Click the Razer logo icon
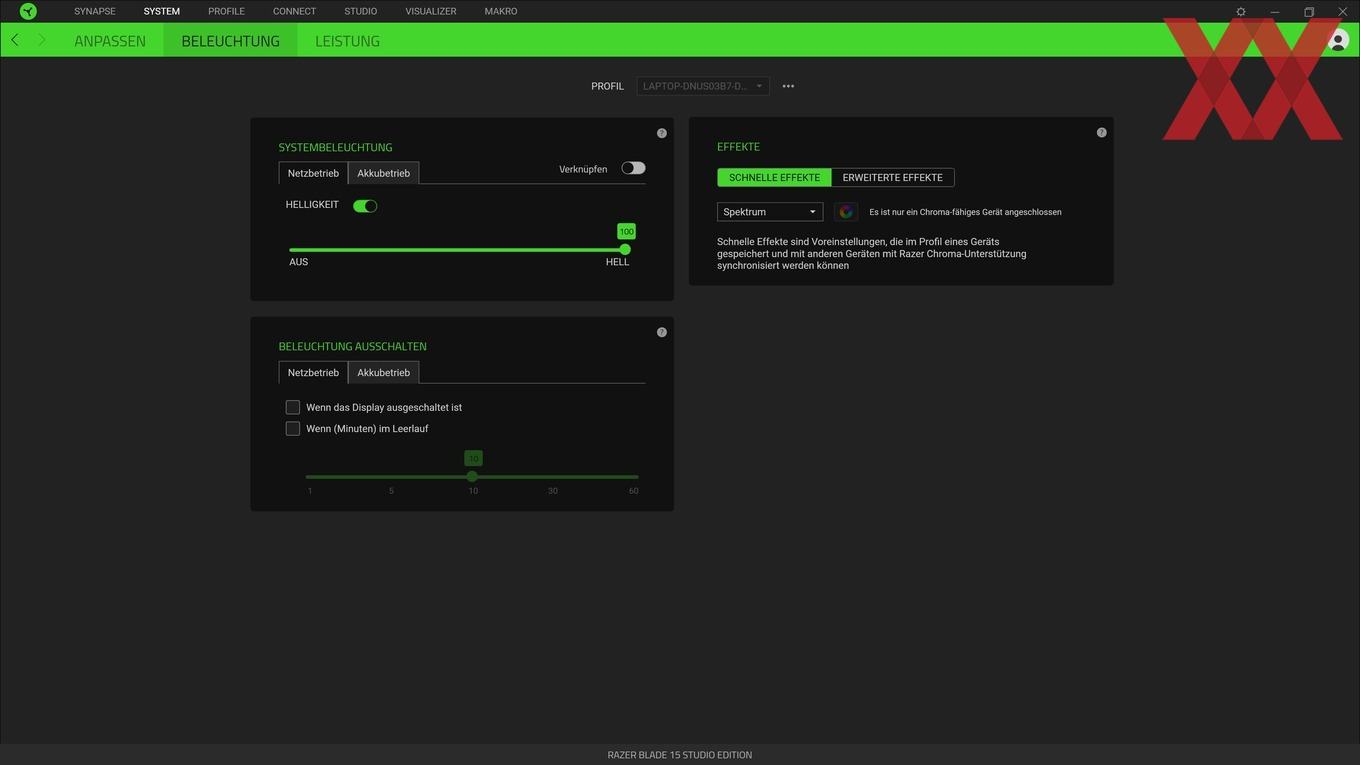Image resolution: width=1360 pixels, height=765 pixels. click(28, 11)
